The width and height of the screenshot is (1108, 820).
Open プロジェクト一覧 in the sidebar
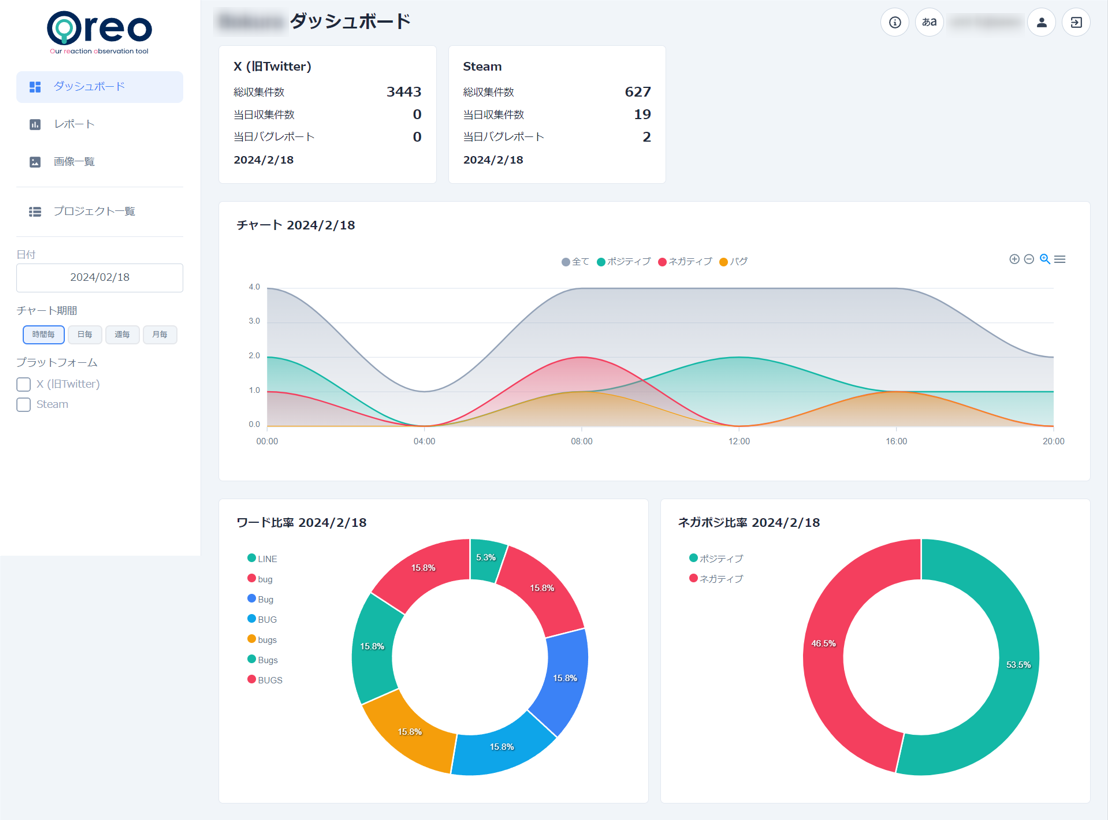click(93, 212)
